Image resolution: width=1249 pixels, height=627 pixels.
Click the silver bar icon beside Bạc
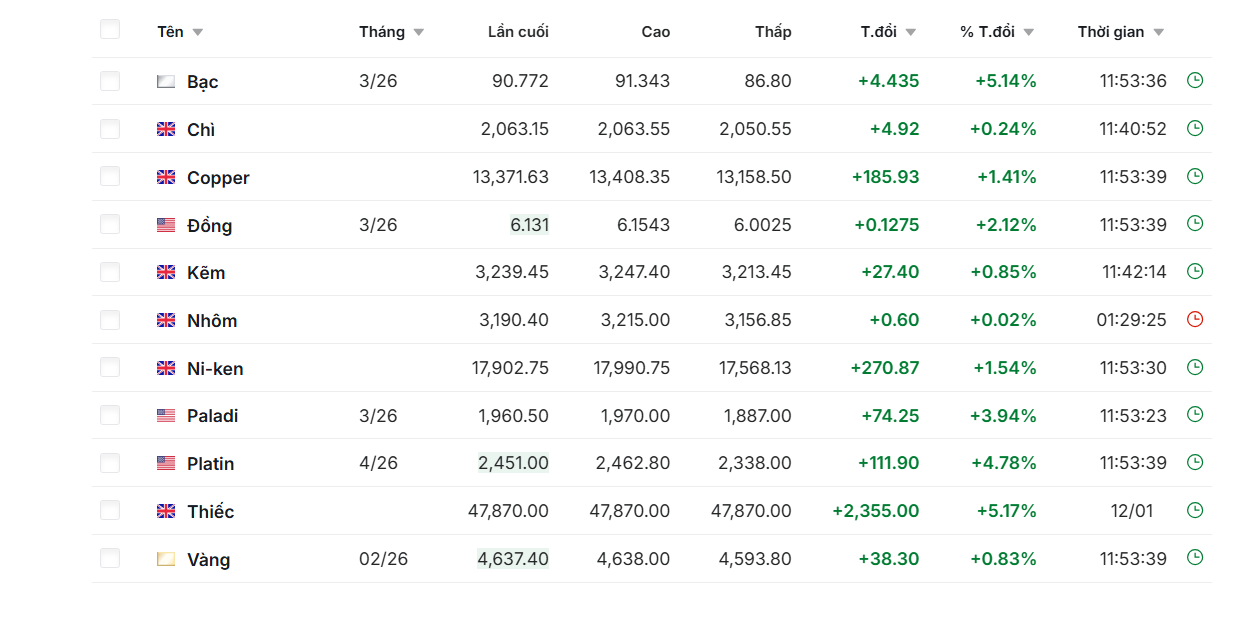[166, 81]
